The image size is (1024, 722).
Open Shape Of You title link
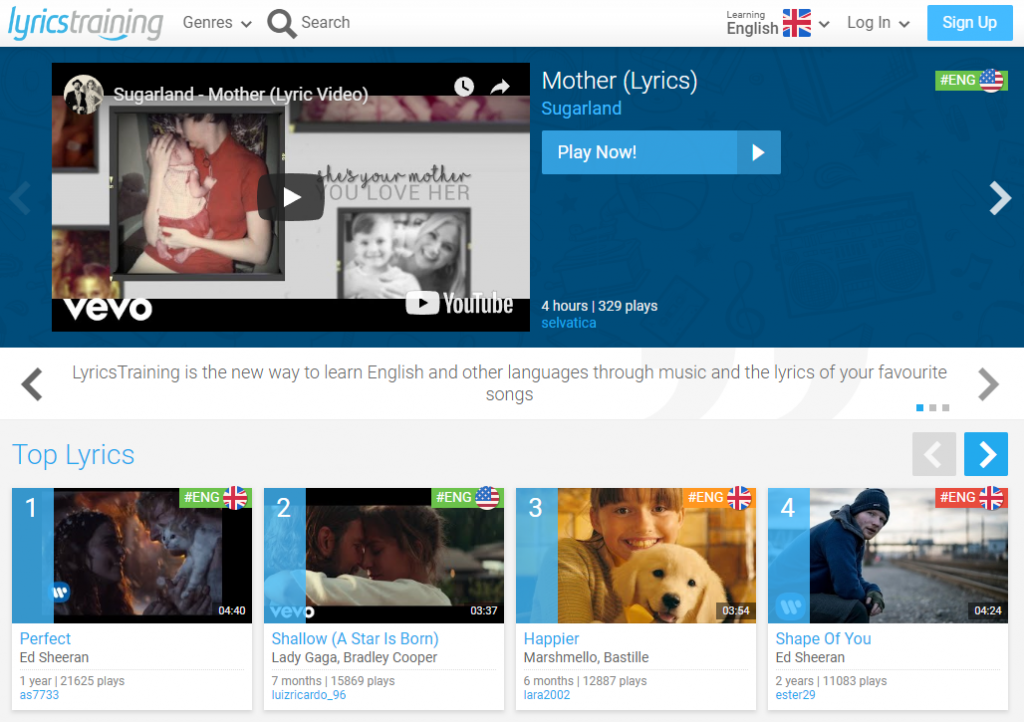823,638
